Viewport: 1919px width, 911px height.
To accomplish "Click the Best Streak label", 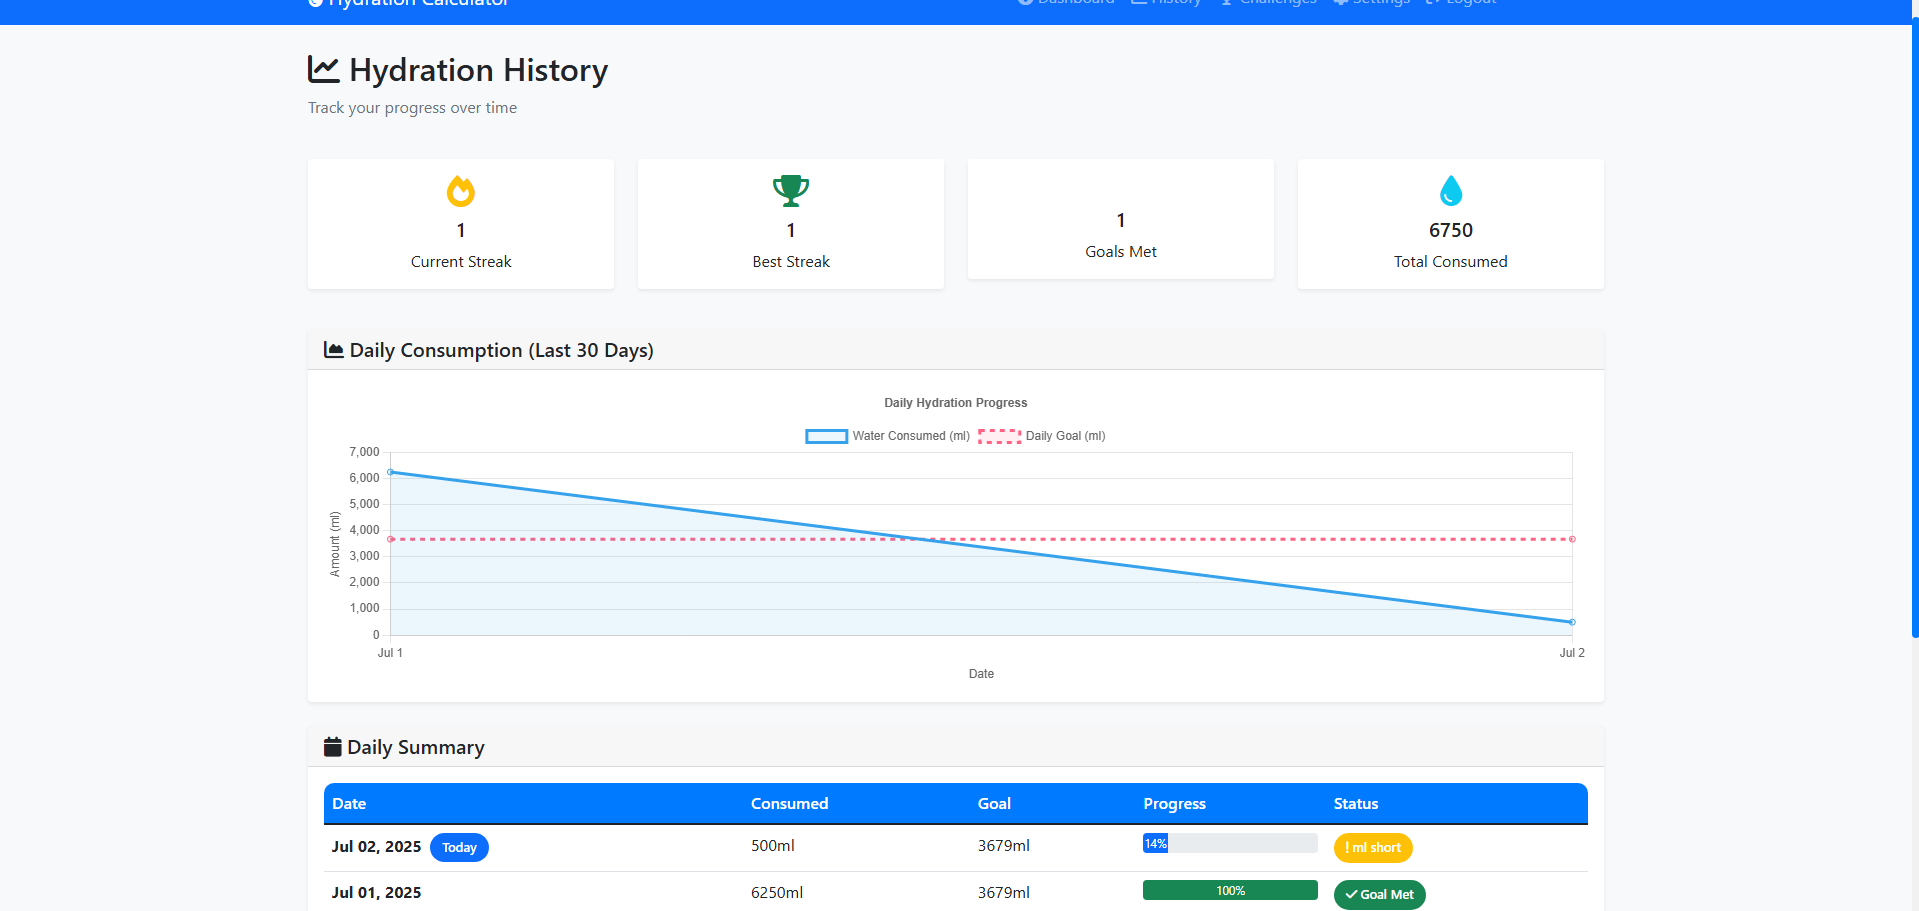I will pyautogui.click(x=791, y=262).
